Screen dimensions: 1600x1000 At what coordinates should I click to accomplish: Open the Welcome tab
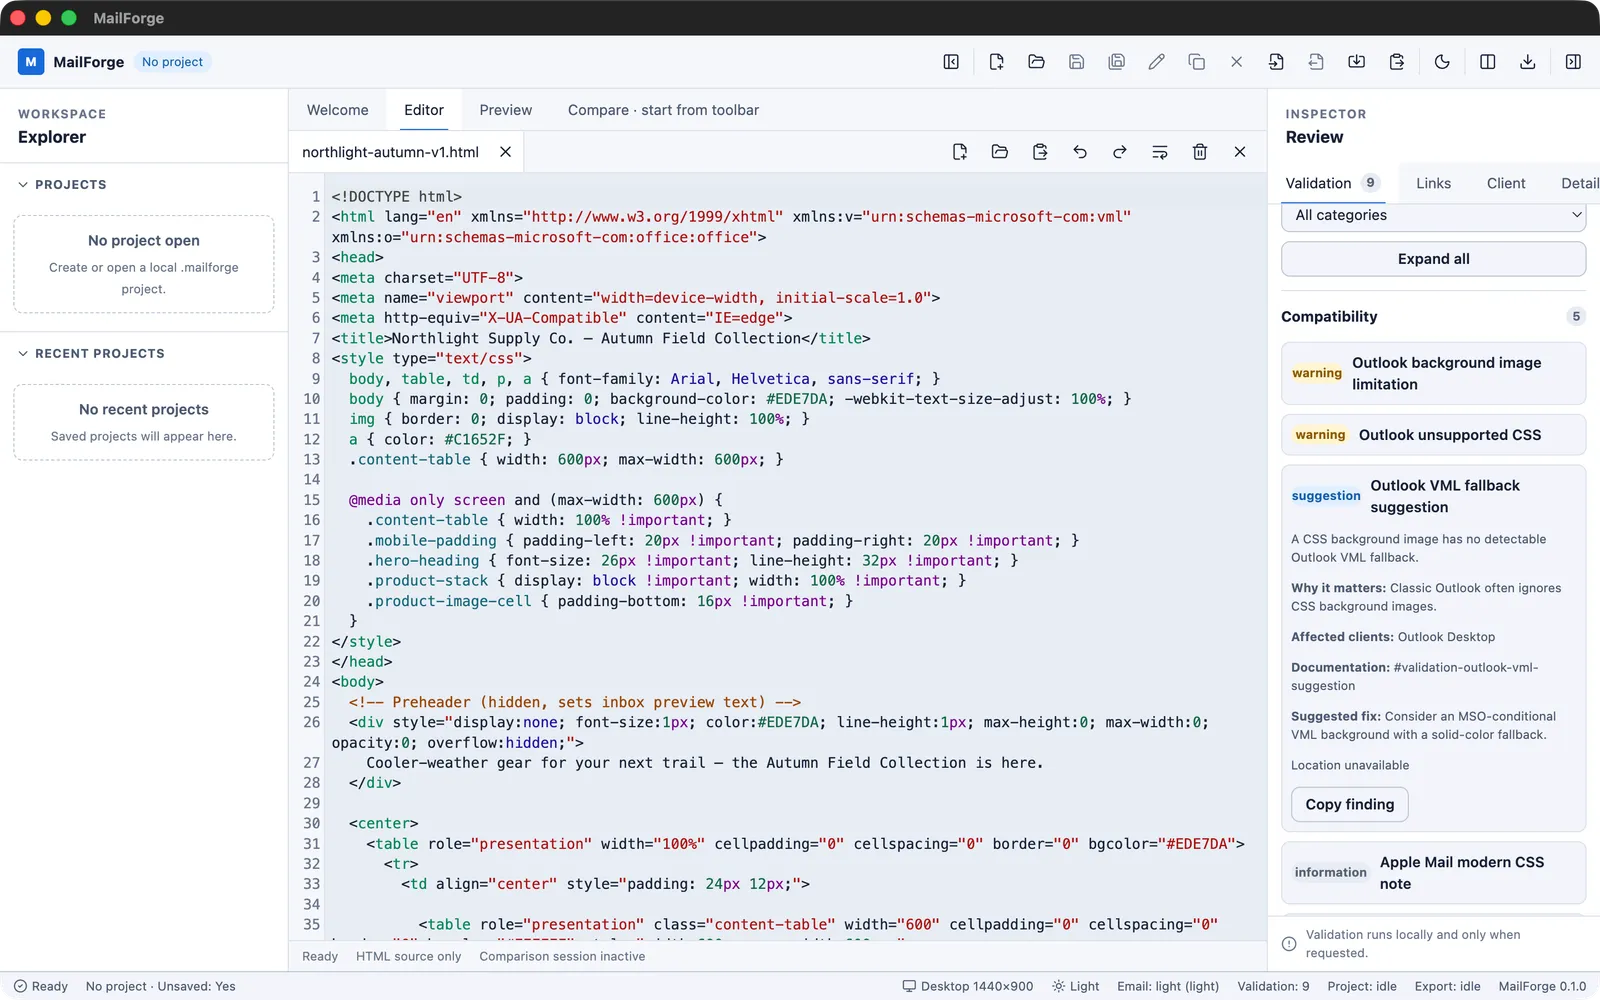tap(338, 110)
